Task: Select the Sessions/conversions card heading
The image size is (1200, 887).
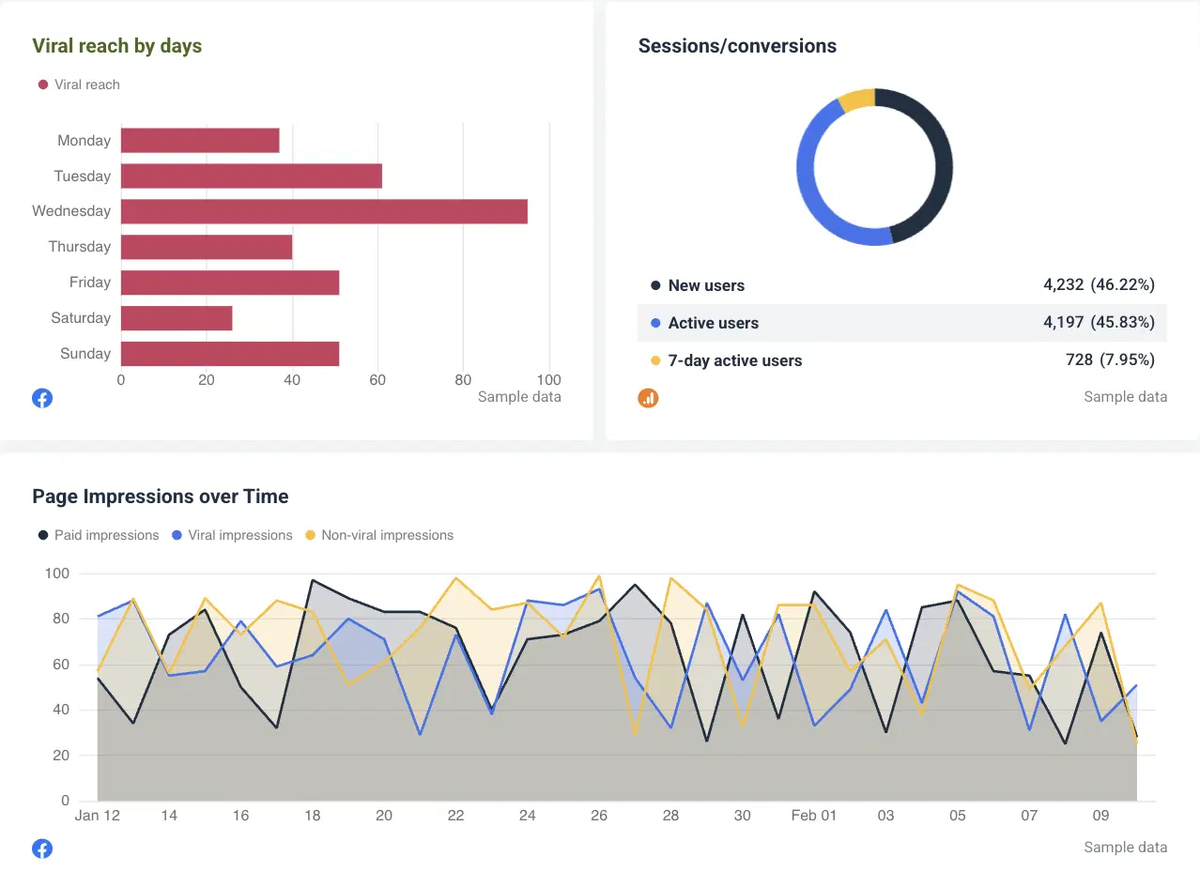Action: click(x=737, y=46)
